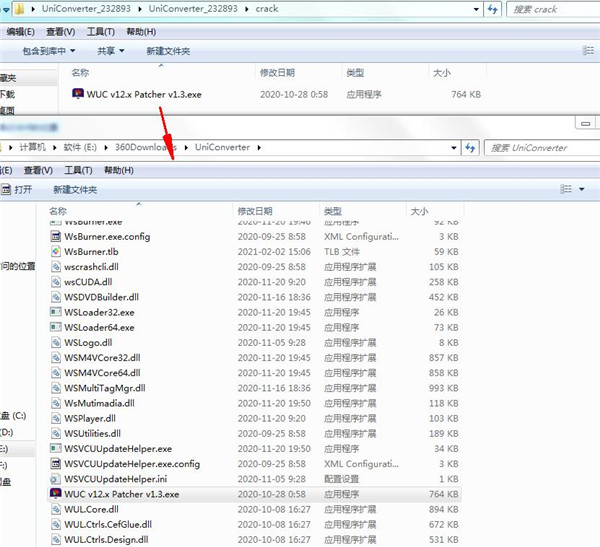
Task: Click the WSLoader32.exe file icon
Action: tap(56, 312)
